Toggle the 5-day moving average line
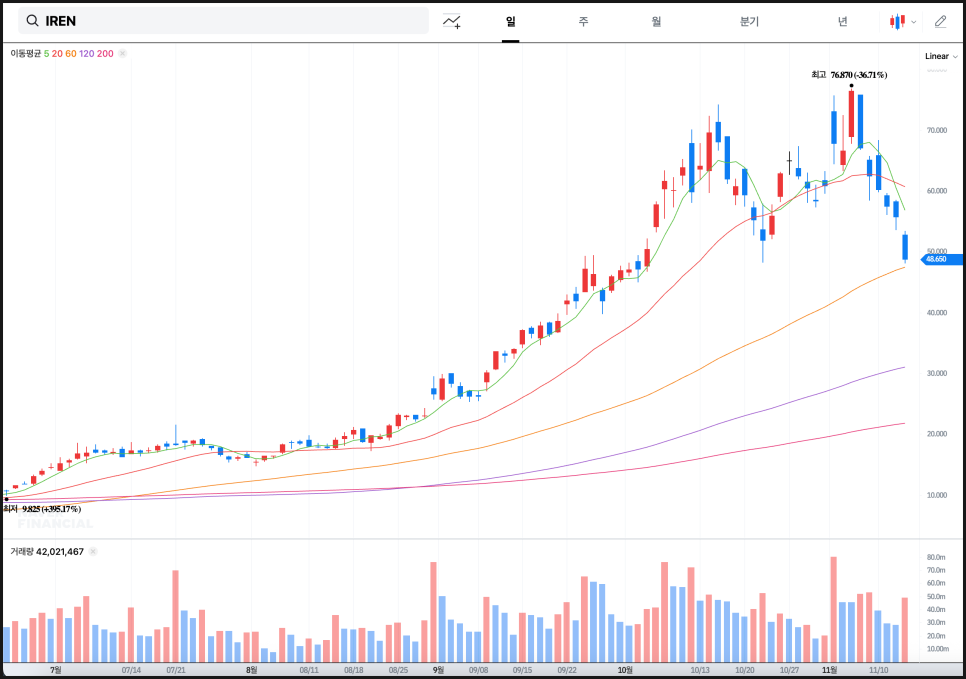This screenshot has height=679, width=966. tap(46, 53)
